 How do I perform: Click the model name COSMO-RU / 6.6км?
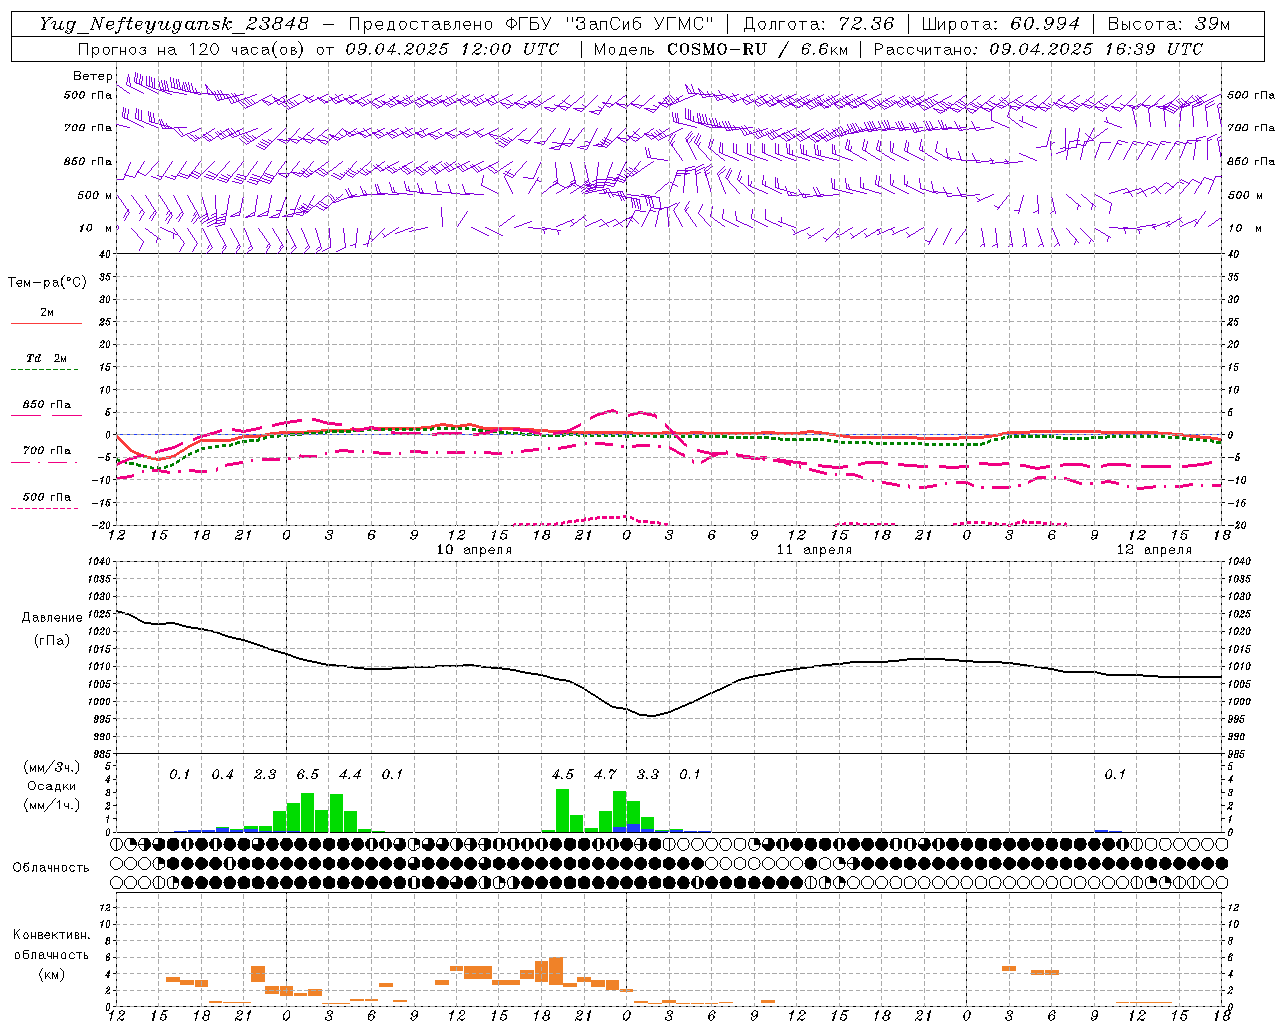tap(758, 49)
